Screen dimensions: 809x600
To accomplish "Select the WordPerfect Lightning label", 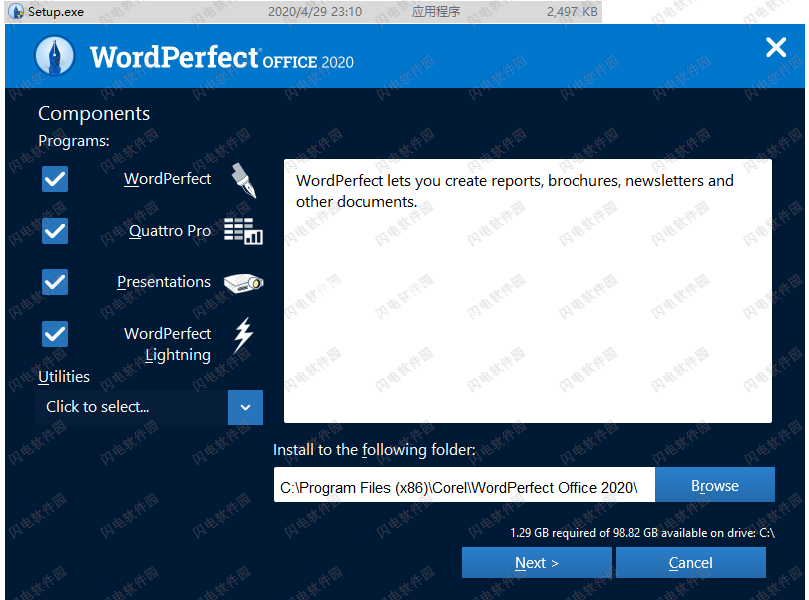I will click(167, 344).
